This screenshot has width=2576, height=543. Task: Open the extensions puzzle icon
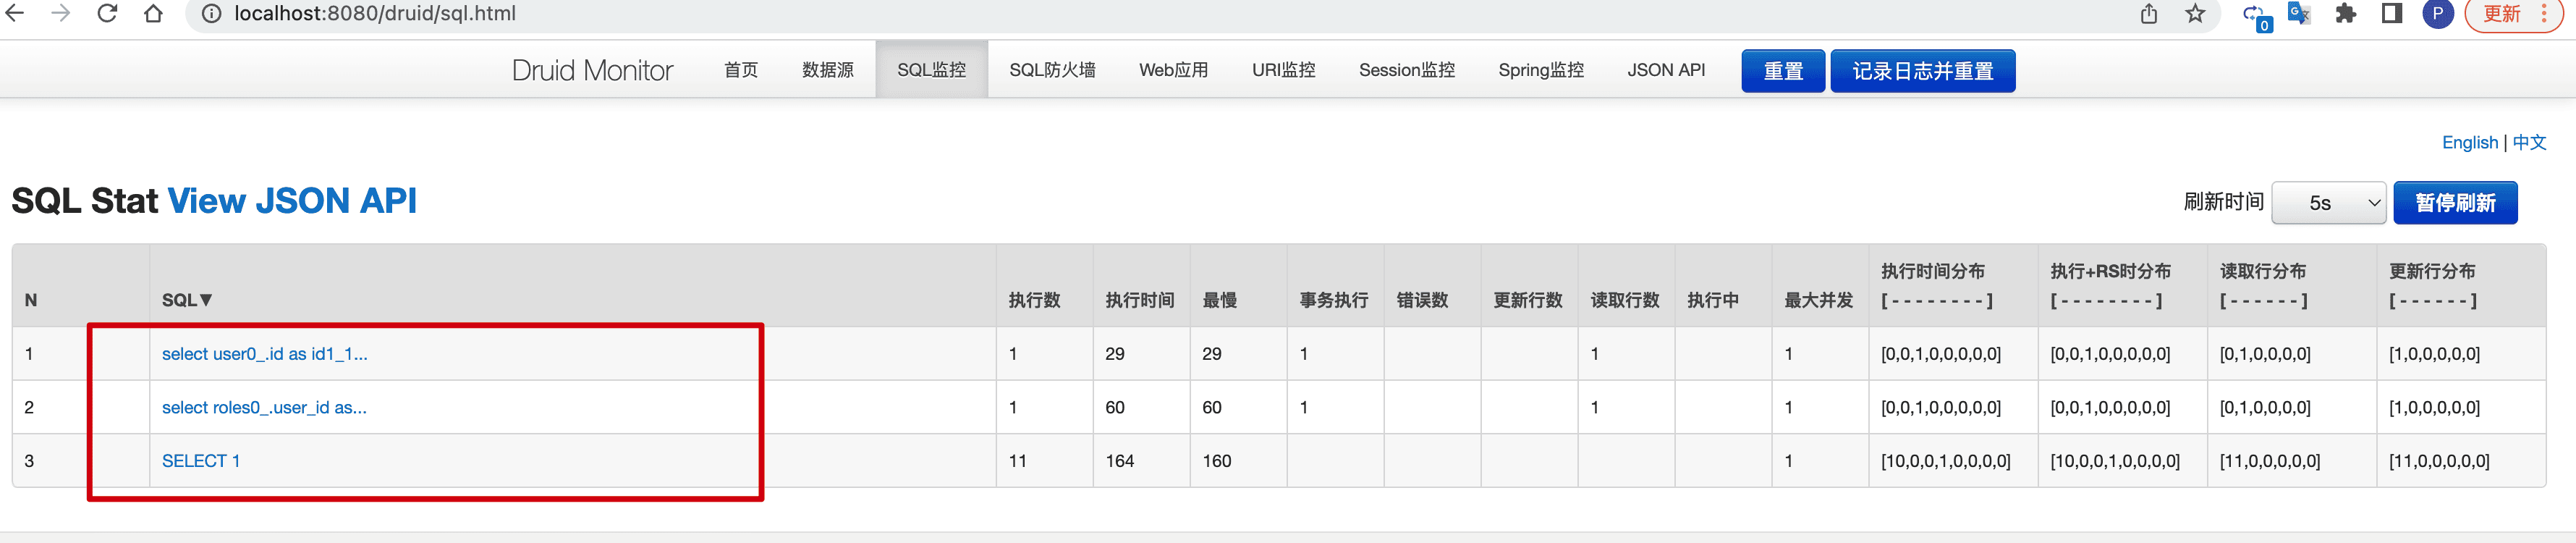tap(2345, 14)
